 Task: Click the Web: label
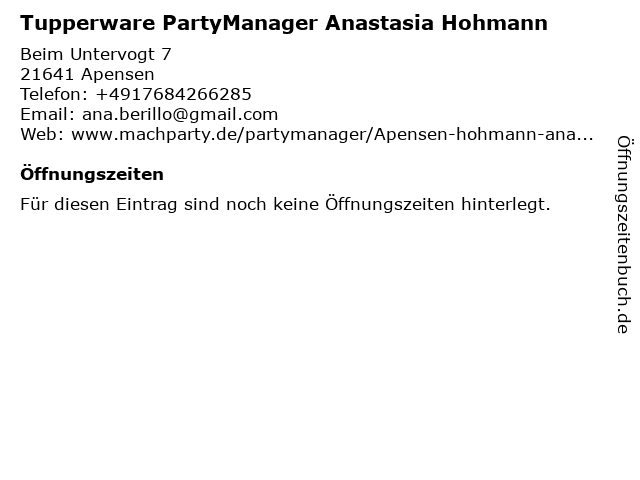point(42,134)
